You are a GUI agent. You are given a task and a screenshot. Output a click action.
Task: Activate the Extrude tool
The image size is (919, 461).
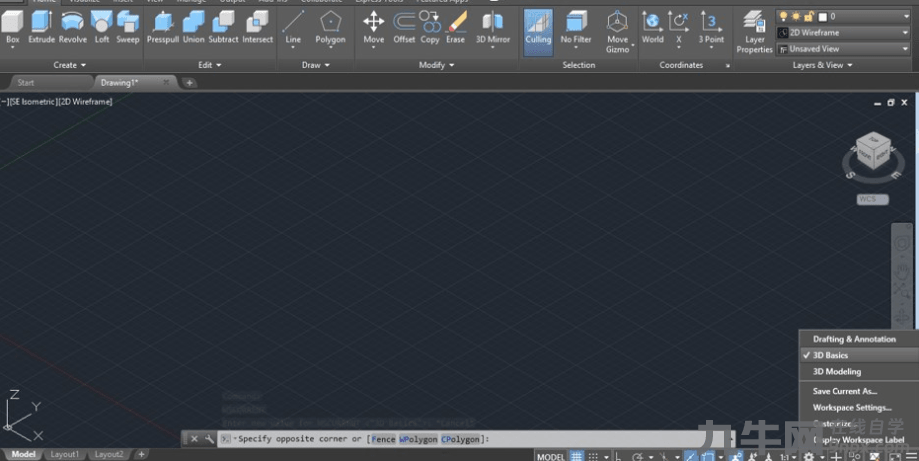41,28
